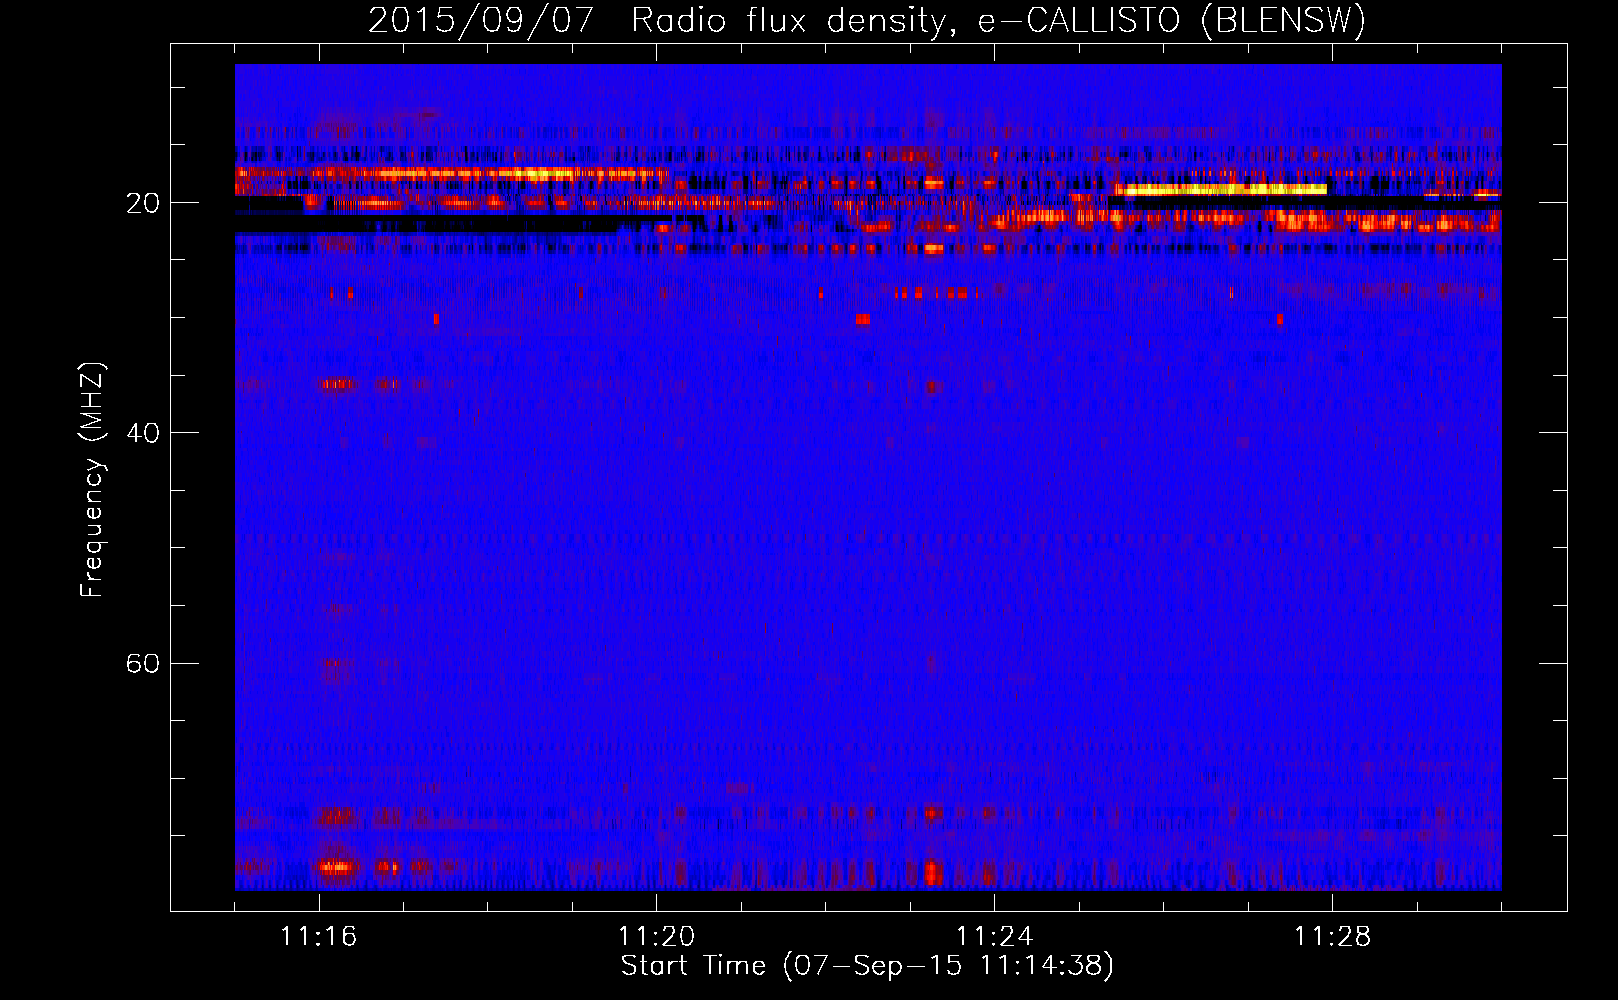
Task: Click the '11:28' time tick label
Action: [1333, 936]
